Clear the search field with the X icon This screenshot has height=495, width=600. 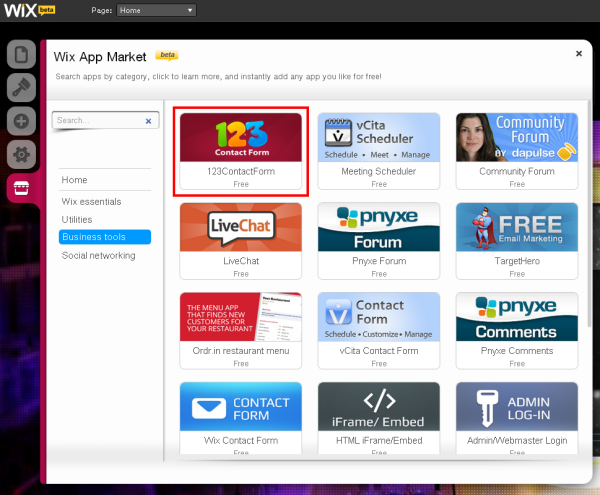148,121
